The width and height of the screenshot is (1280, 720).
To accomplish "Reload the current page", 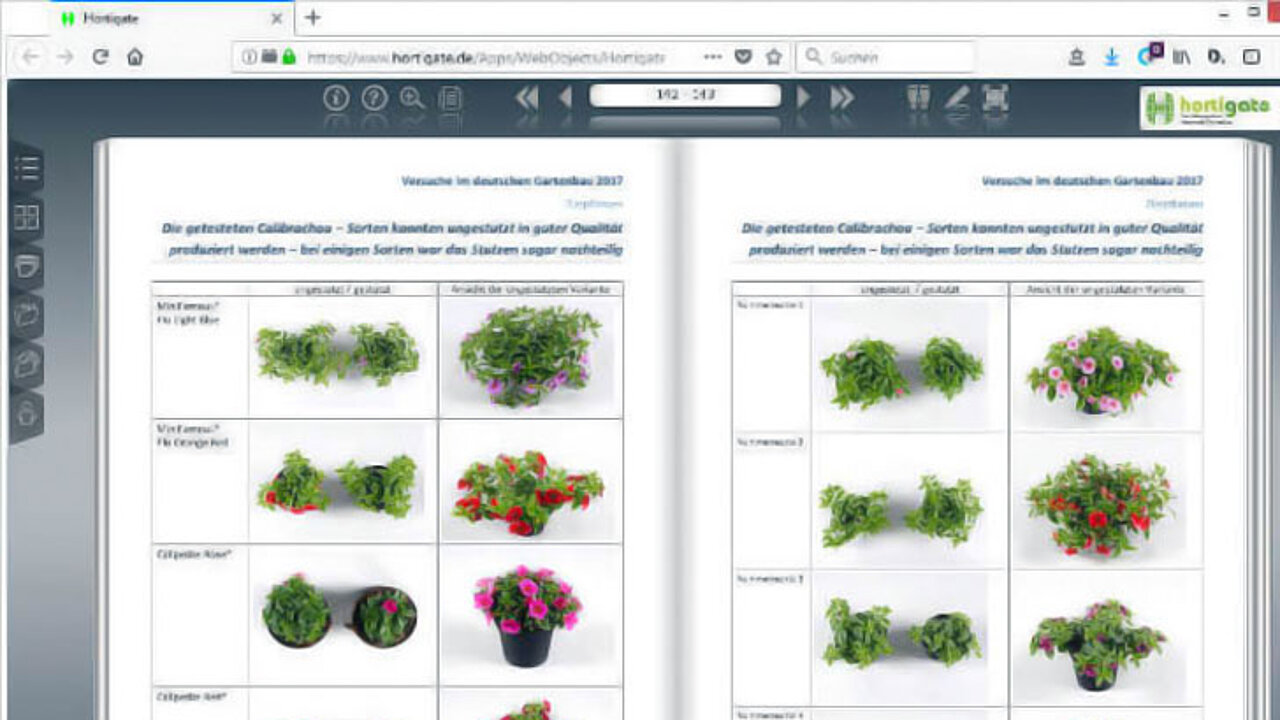I will coord(100,57).
